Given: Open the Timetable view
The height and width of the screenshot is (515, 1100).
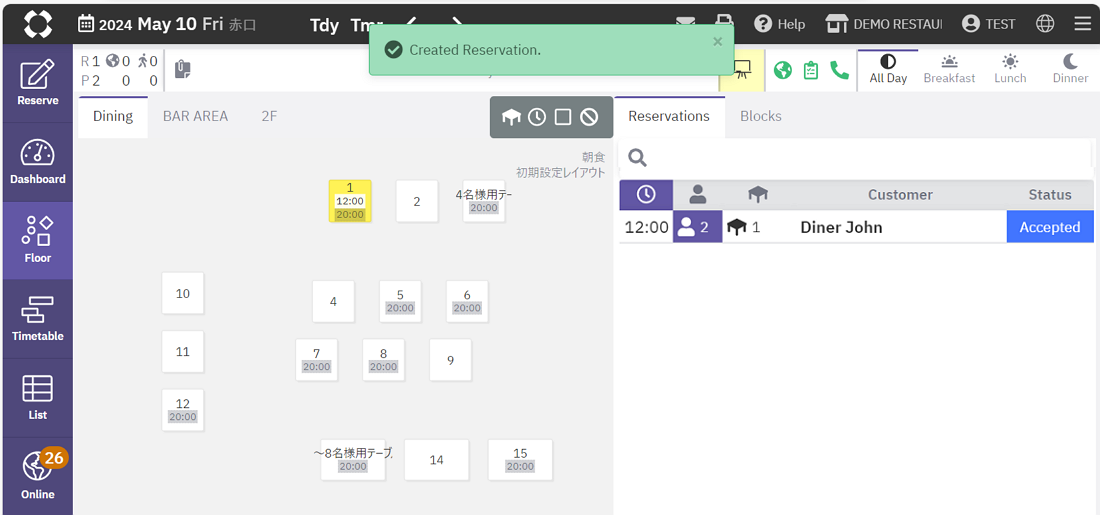Looking at the screenshot, I should [x=37, y=319].
